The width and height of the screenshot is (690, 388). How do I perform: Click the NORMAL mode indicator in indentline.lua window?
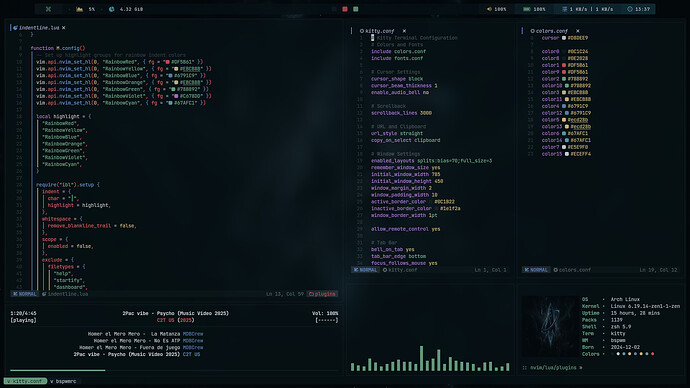pos(25,294)
